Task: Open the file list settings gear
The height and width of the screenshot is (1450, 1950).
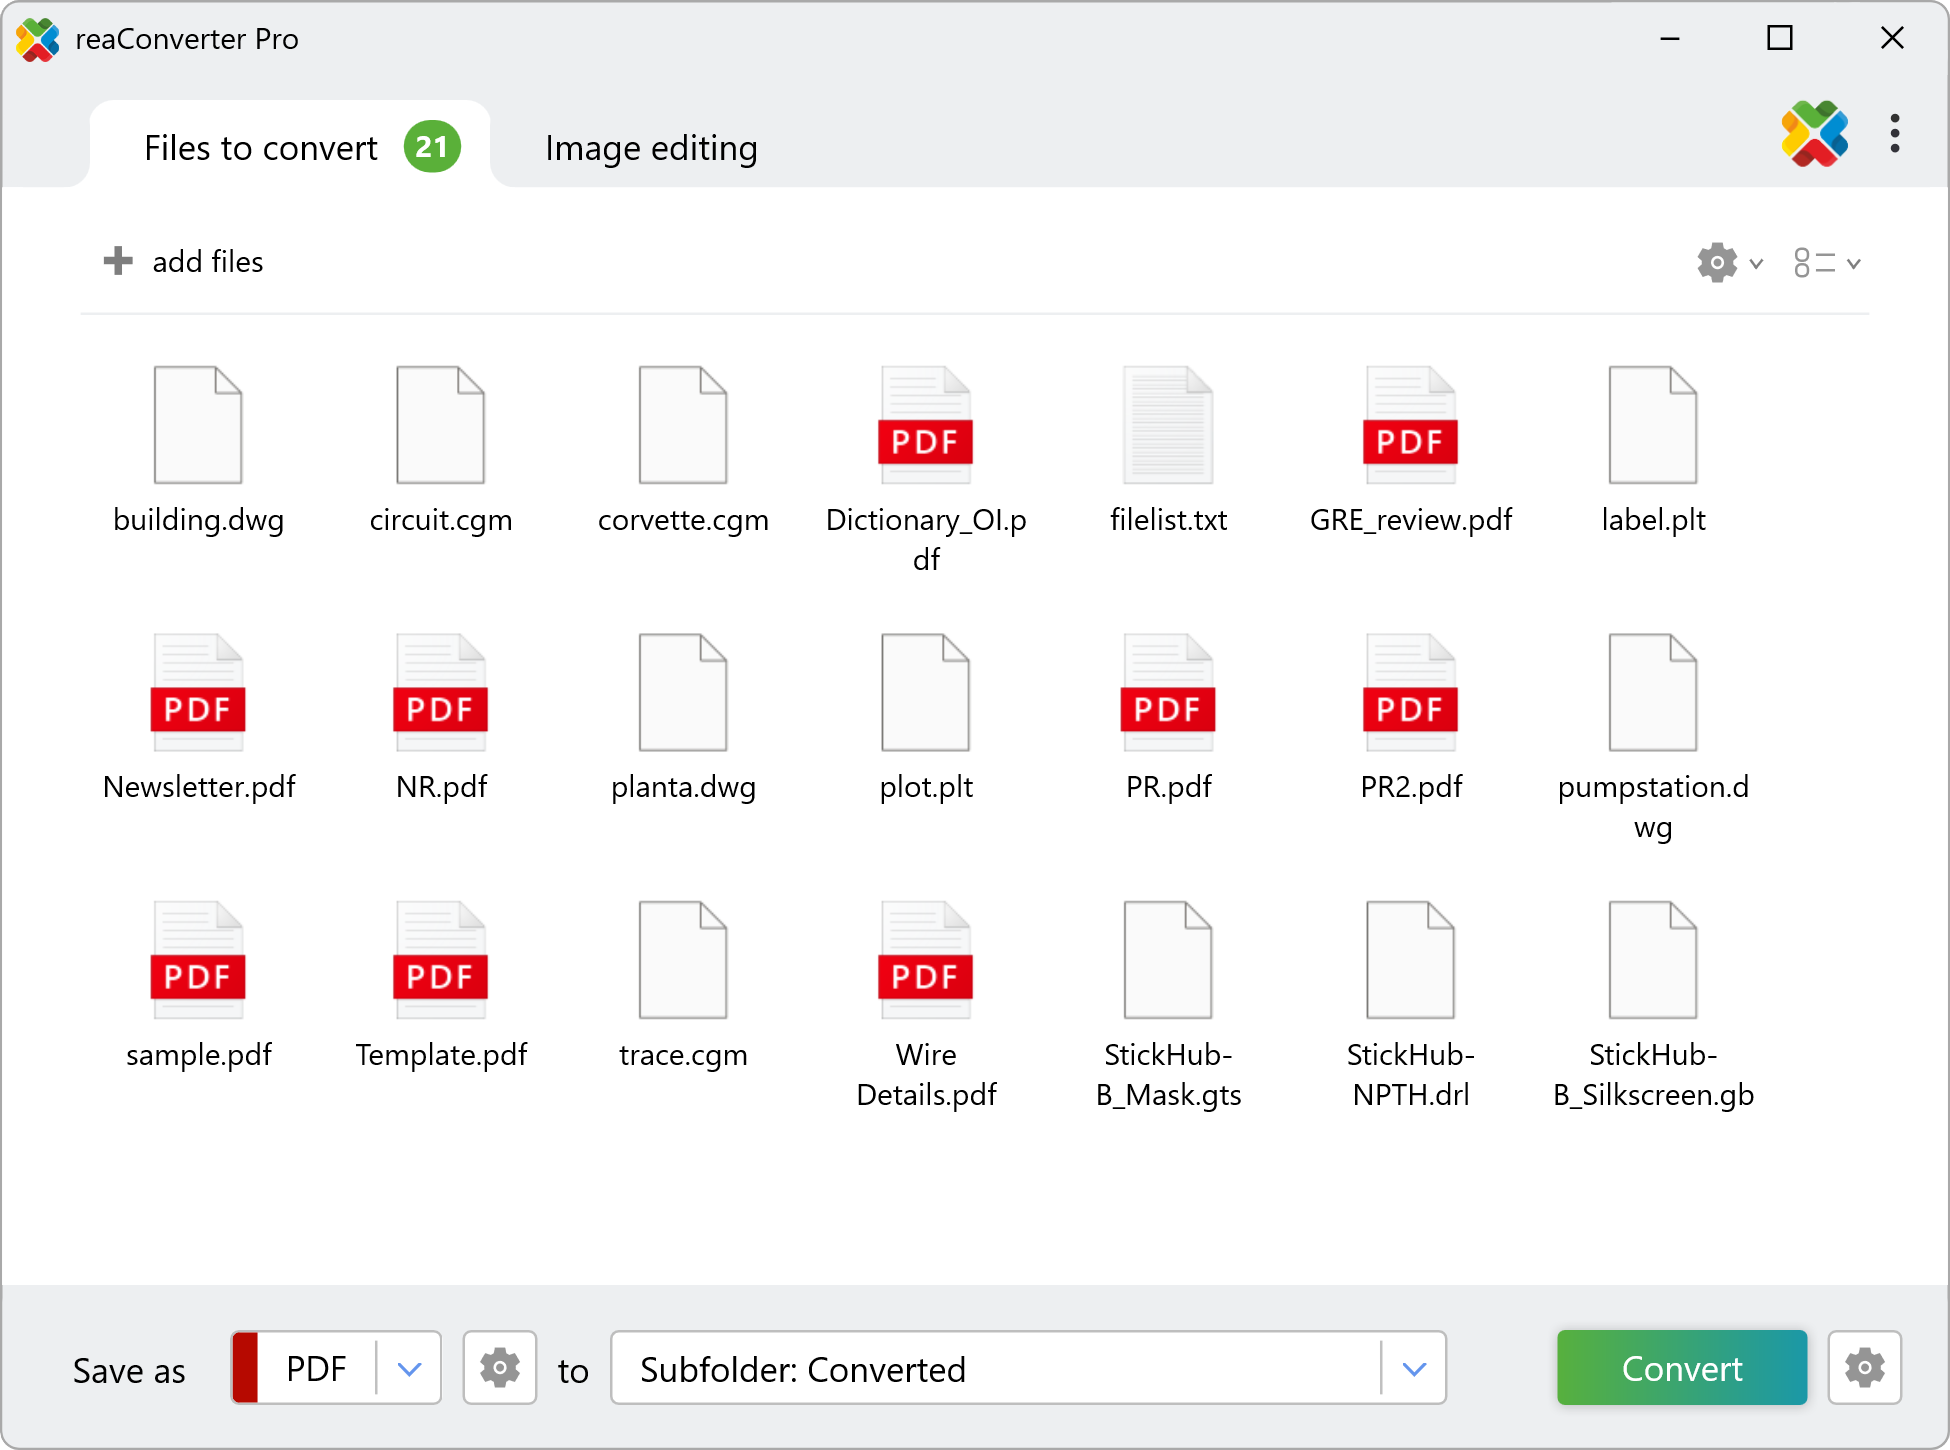Action: (x=1717, y=263)
